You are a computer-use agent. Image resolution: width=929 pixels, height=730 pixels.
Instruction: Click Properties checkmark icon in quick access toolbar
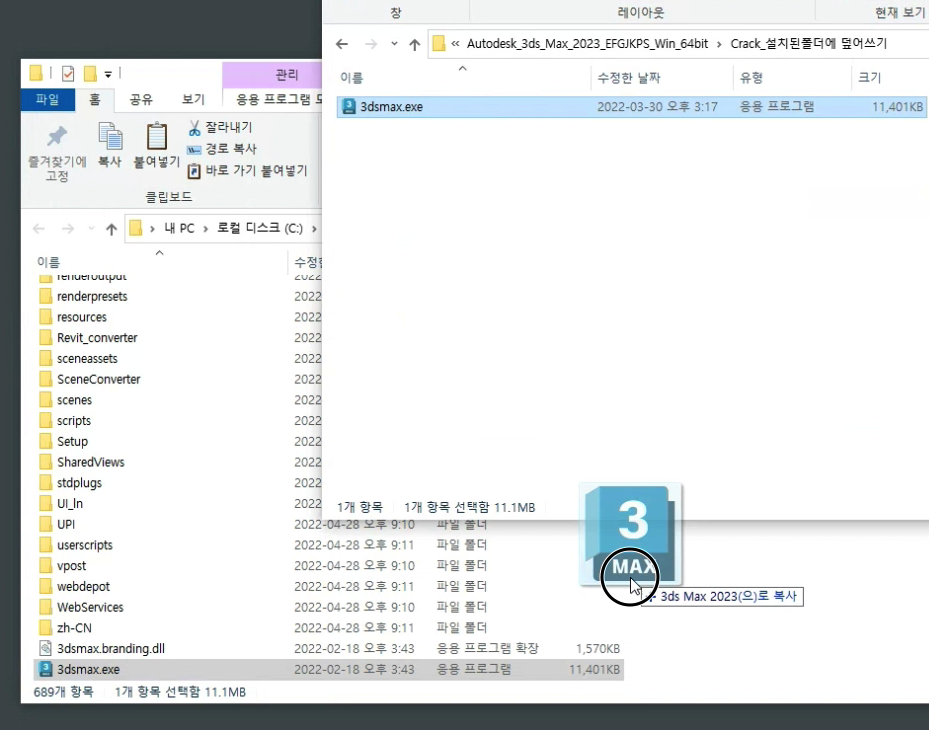tap(68, 74)
